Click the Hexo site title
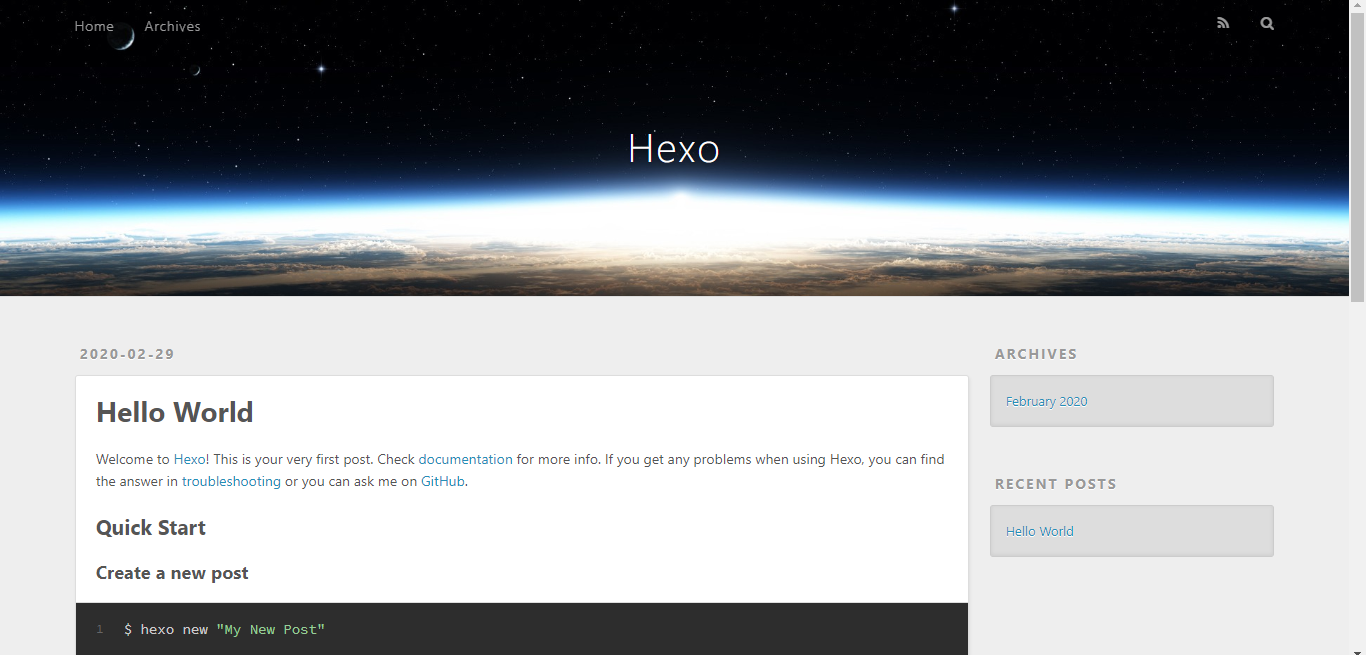Screen dimensions: 1366x655 point(674,149)
